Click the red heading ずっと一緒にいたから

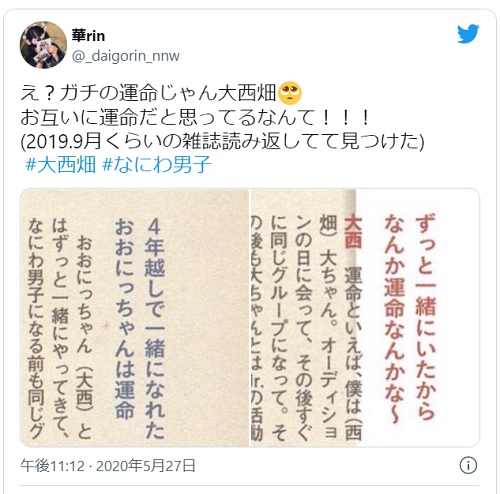426,317
